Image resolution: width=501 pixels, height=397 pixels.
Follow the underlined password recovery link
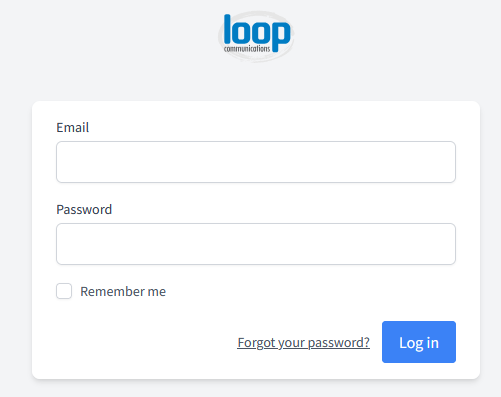coord(303,343)
